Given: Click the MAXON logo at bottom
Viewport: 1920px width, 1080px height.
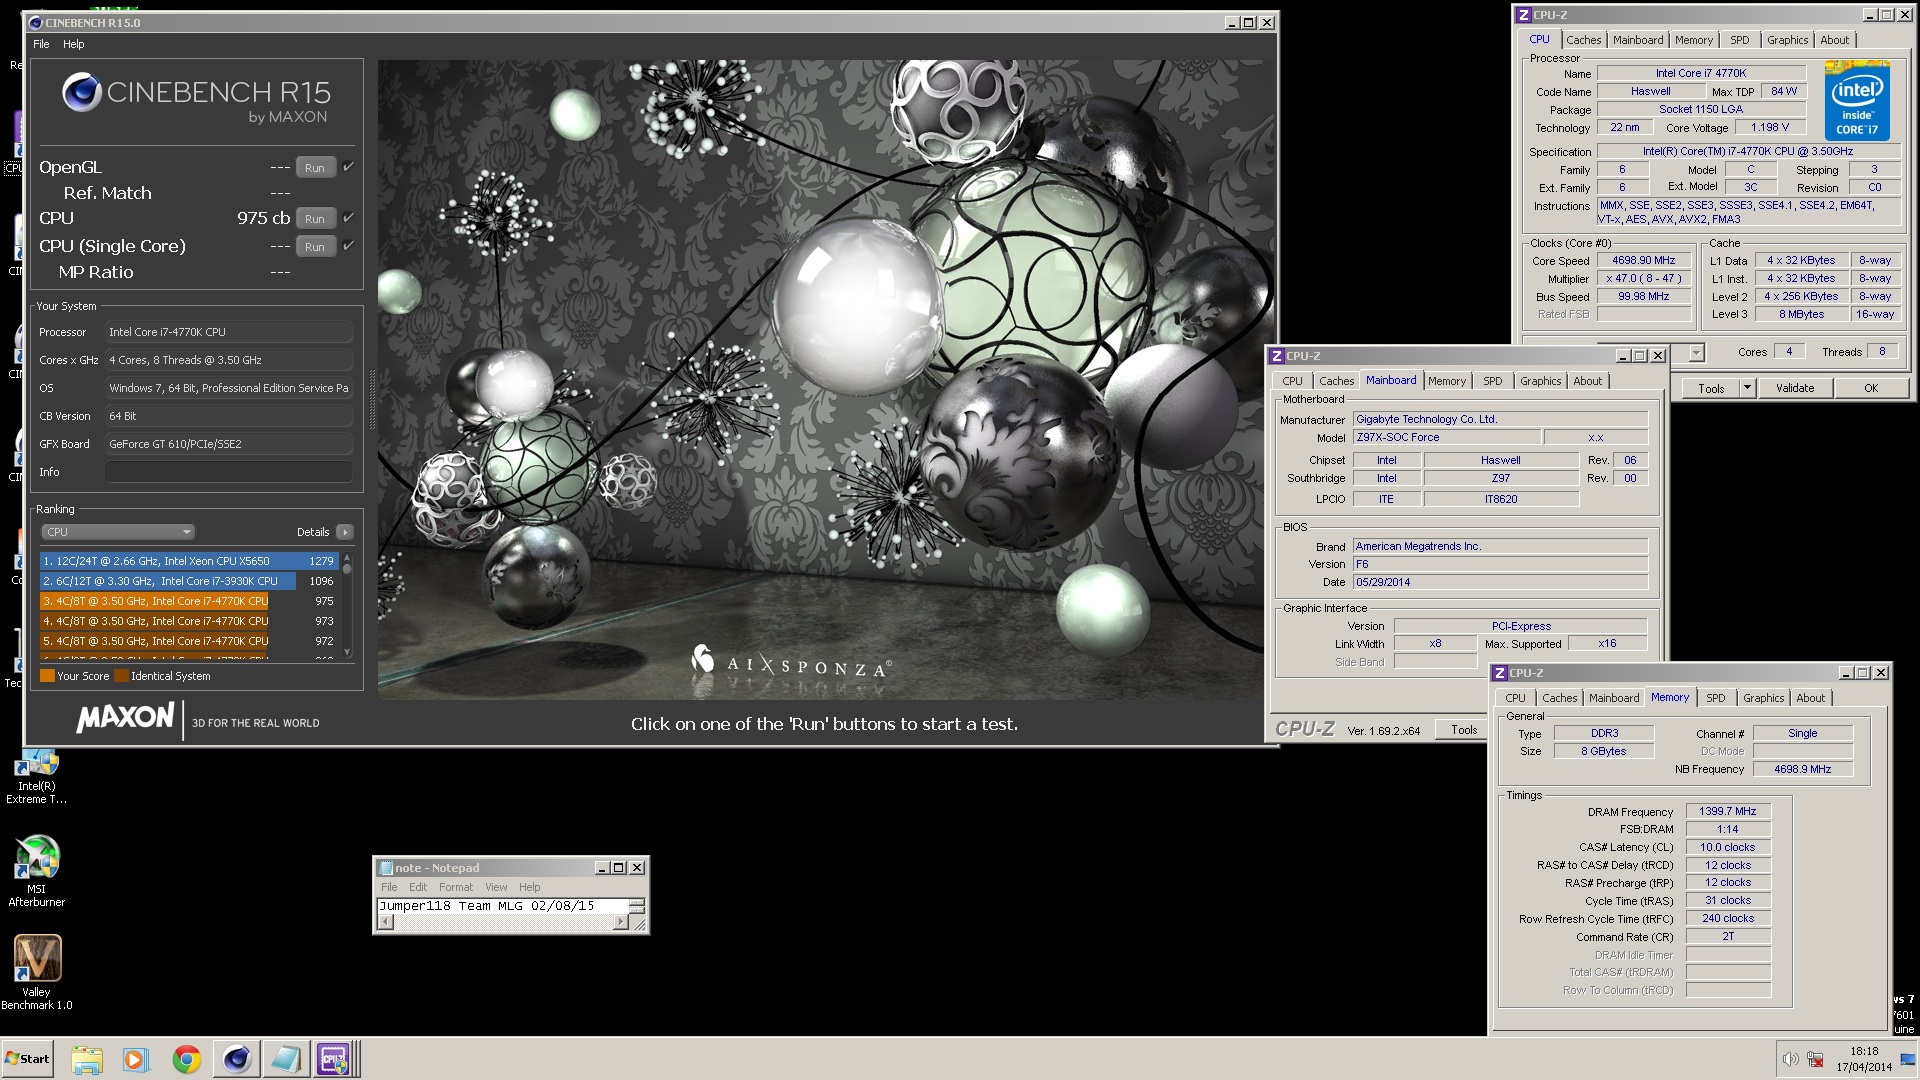Looking at the screenshot, I should (x=126, y=717).
